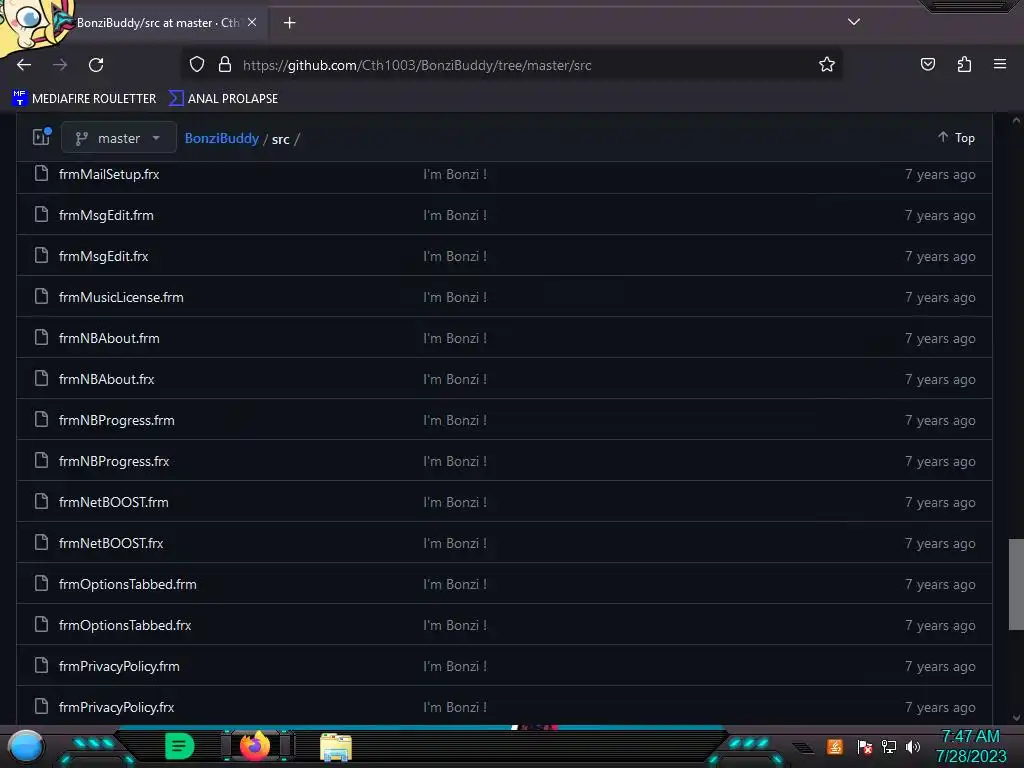The height and width of the screenshot is (768, 1024).
Task: Open the network tray icon
Action: click(x=889, y=746)
